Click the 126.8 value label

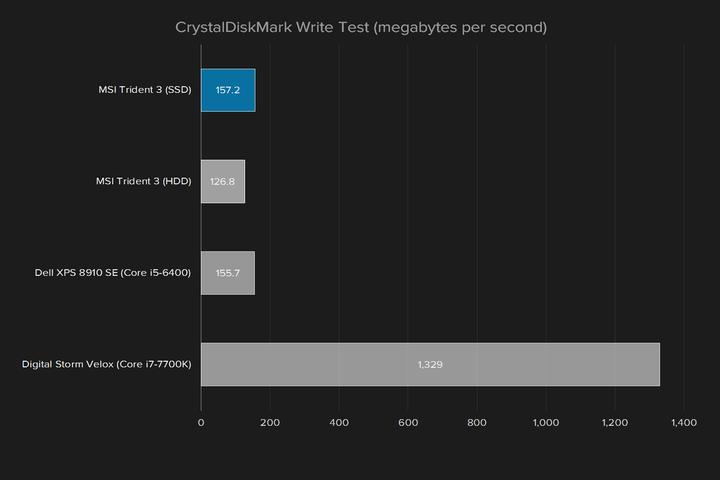[223, 181]
